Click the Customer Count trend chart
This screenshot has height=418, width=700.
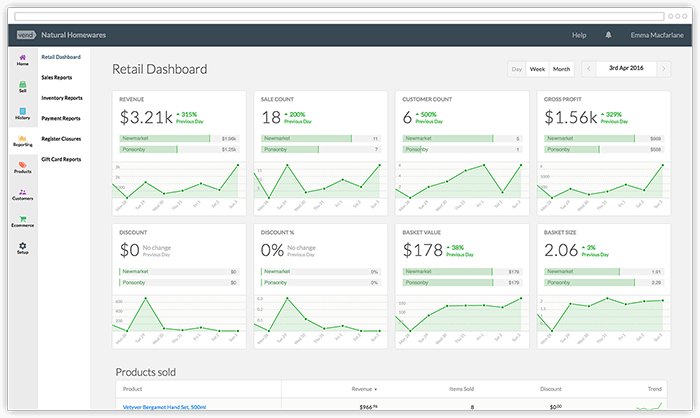pyautogui.click(x=462, y=186)
